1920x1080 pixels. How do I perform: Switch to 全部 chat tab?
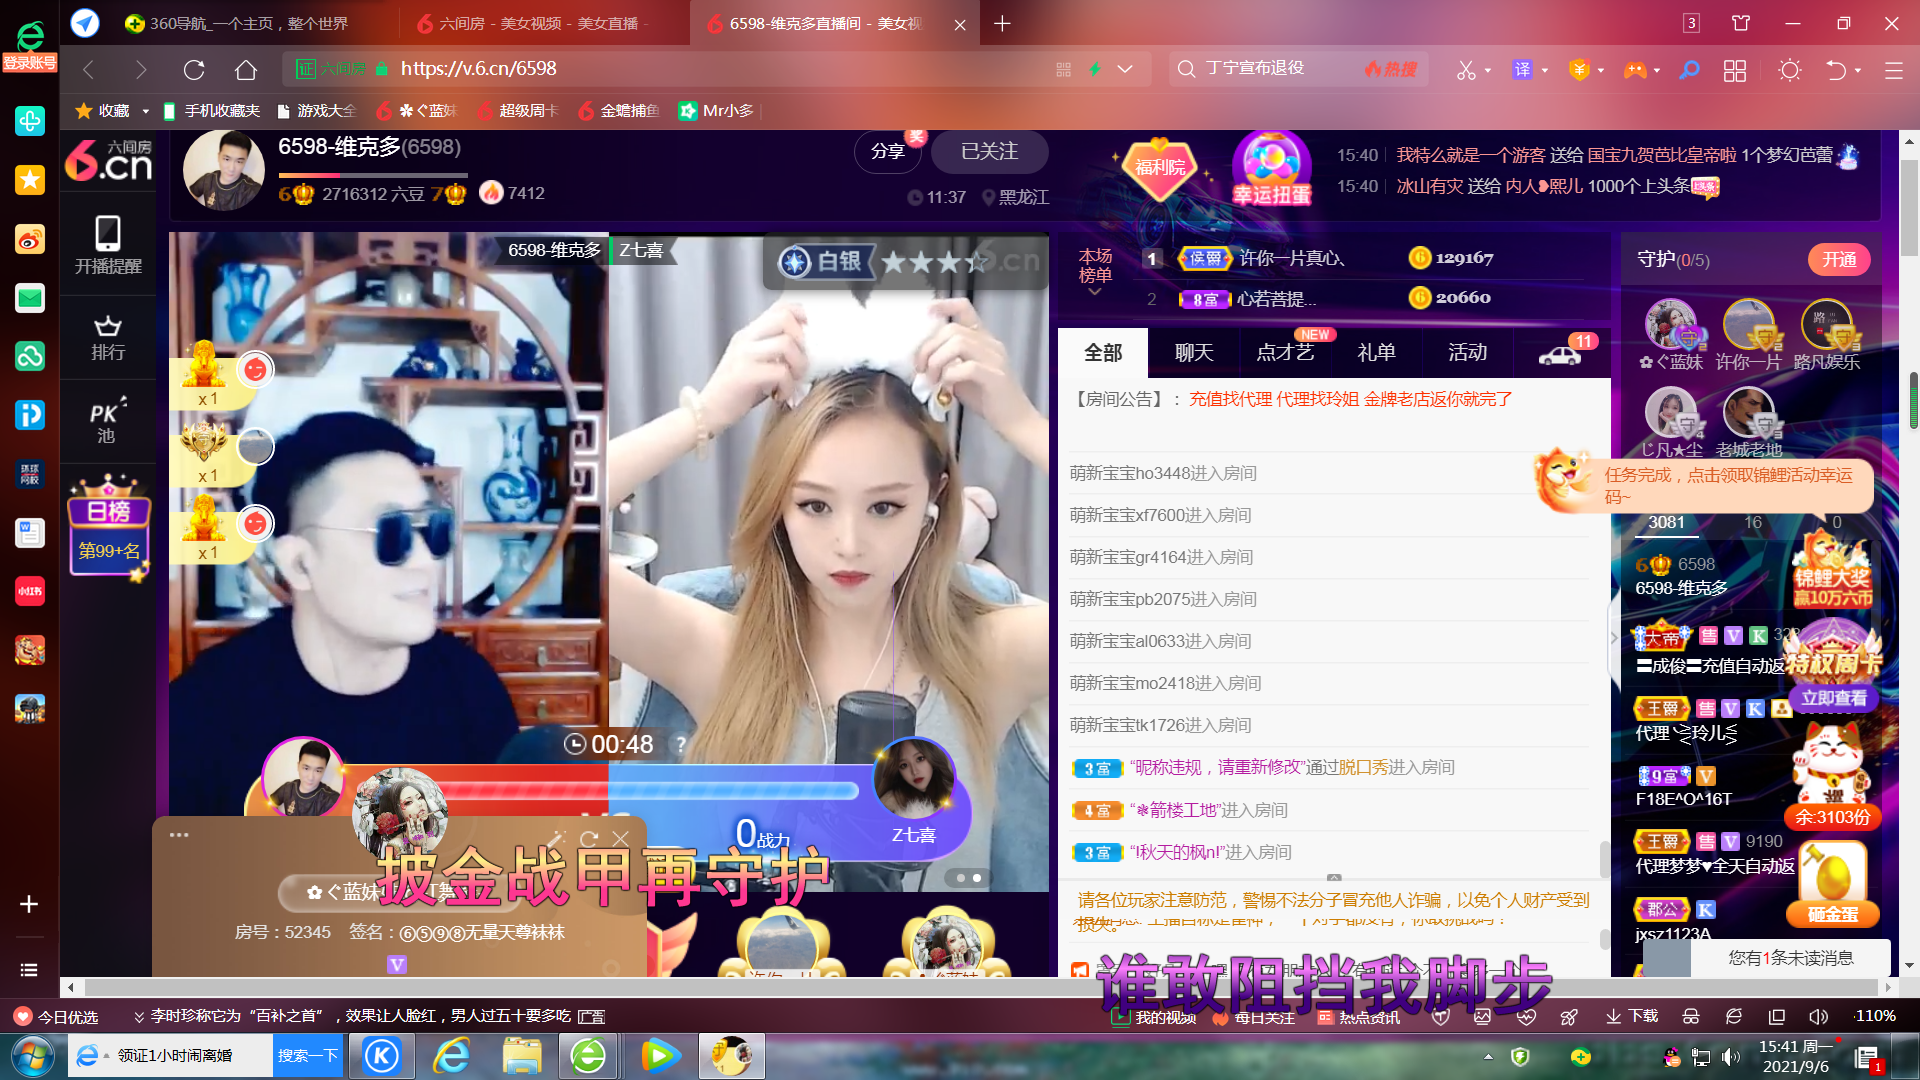coord(1103,353)
